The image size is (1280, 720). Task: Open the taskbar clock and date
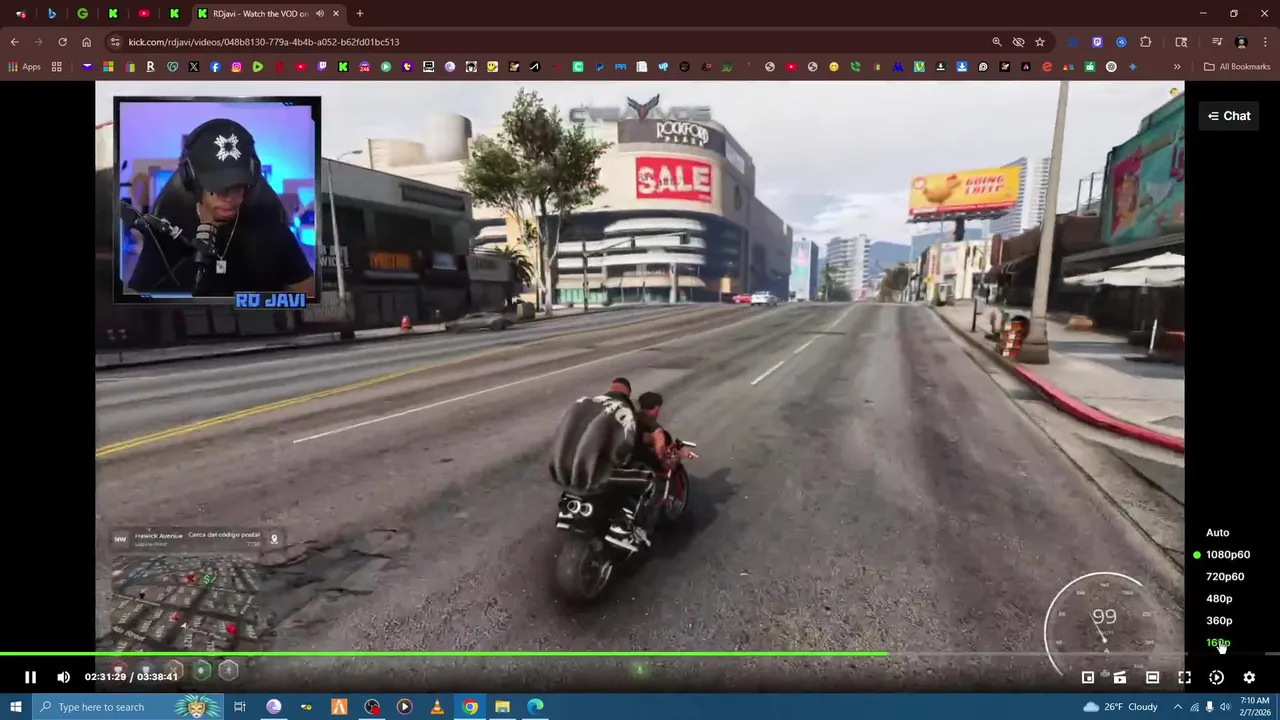click(1254, 707)
